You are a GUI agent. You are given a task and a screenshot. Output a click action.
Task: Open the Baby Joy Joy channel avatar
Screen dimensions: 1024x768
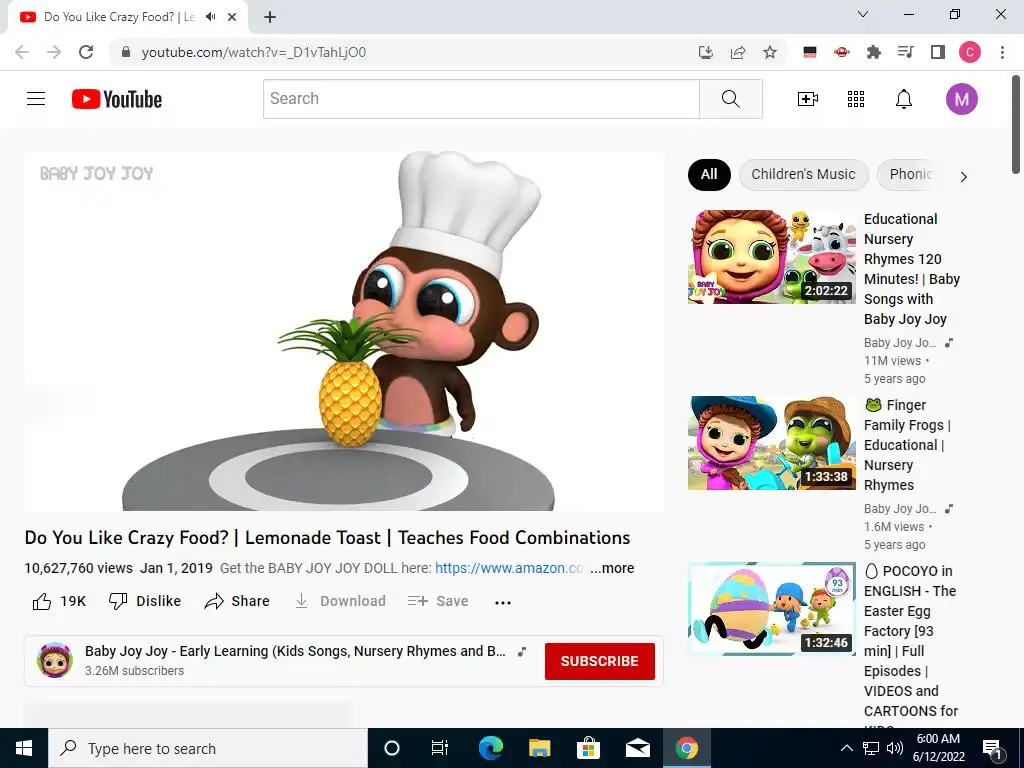tap(55, 660)
